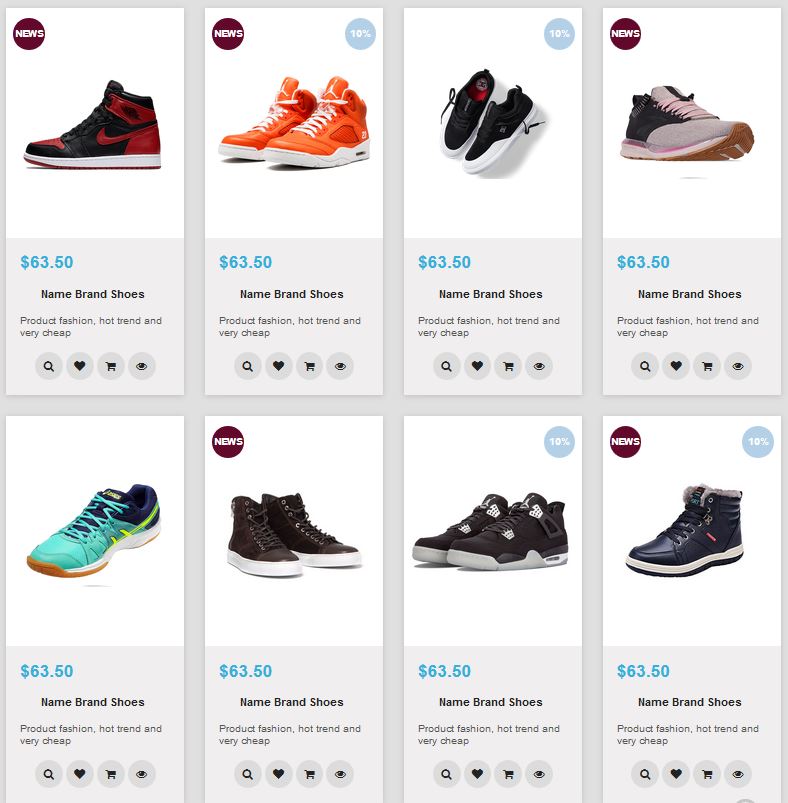Image resolution: width=788 pixels, height=803 pixels.
Task: Add the pink trainers to the shopping cart
Action: [707, 365]
